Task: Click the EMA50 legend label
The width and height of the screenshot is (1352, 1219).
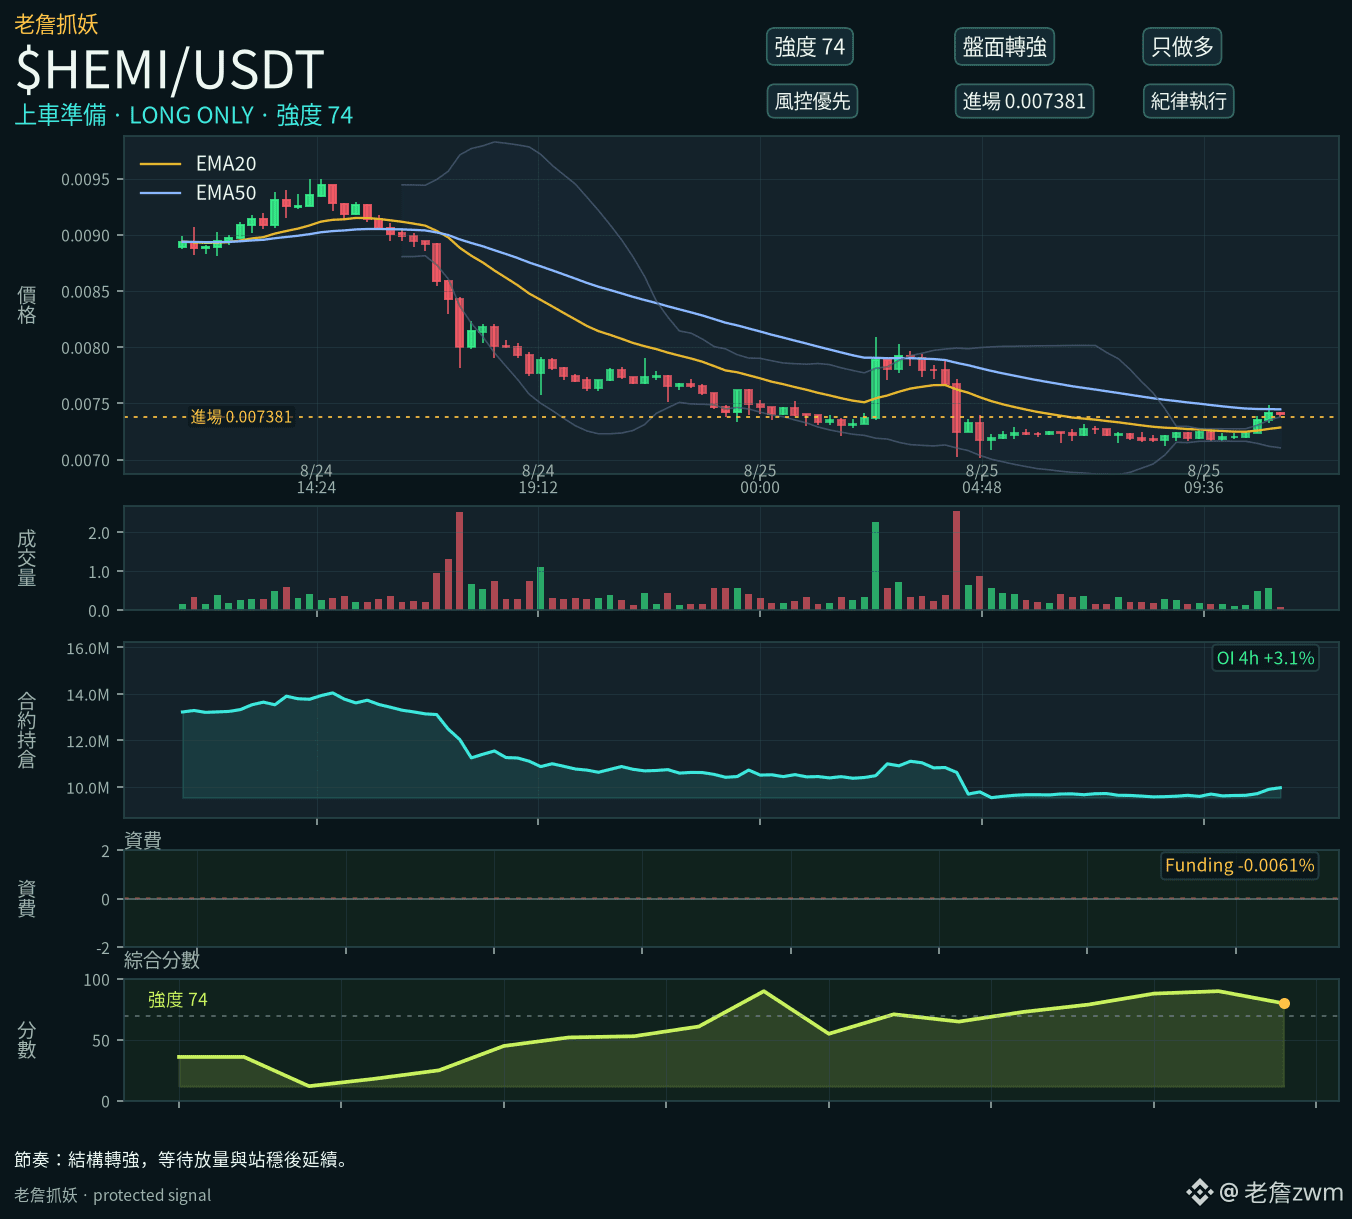Action: pyautogui.click(x=226, y=193)
